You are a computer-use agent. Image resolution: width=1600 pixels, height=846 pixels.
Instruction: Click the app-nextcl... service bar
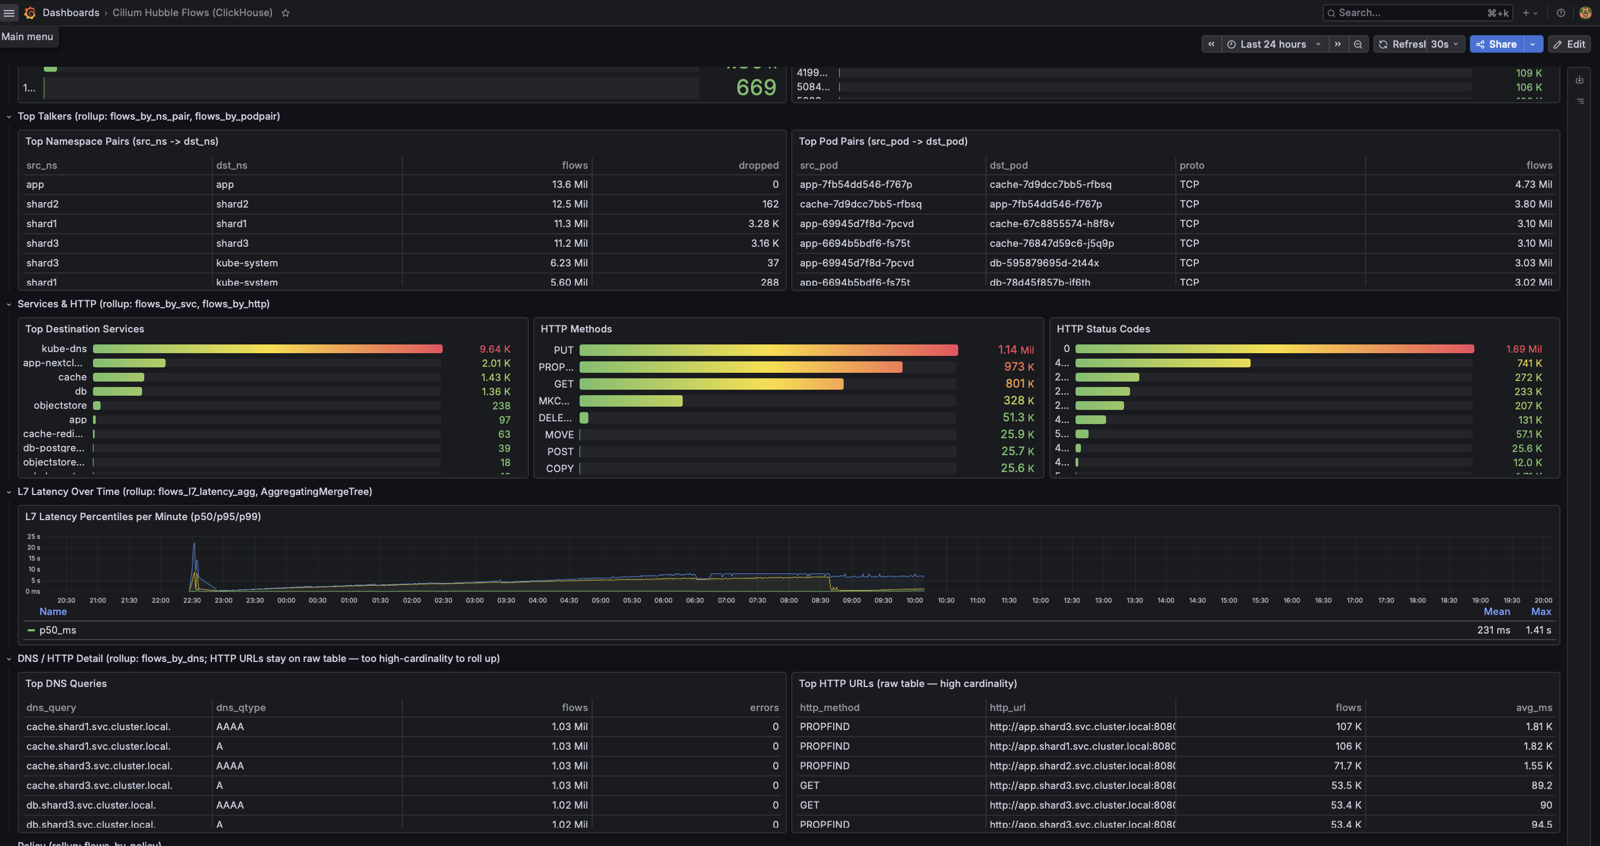[129, 363]
